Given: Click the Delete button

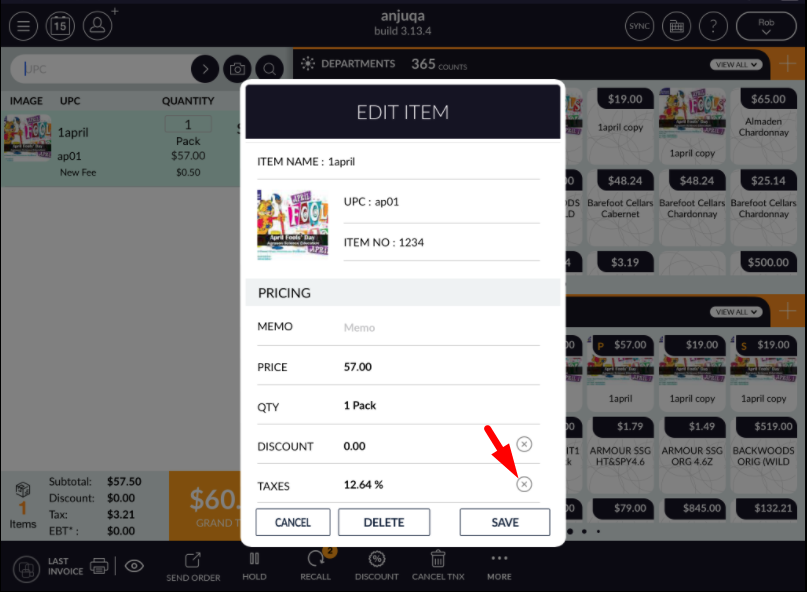Looking at the screenshot, I should (384, 522).
